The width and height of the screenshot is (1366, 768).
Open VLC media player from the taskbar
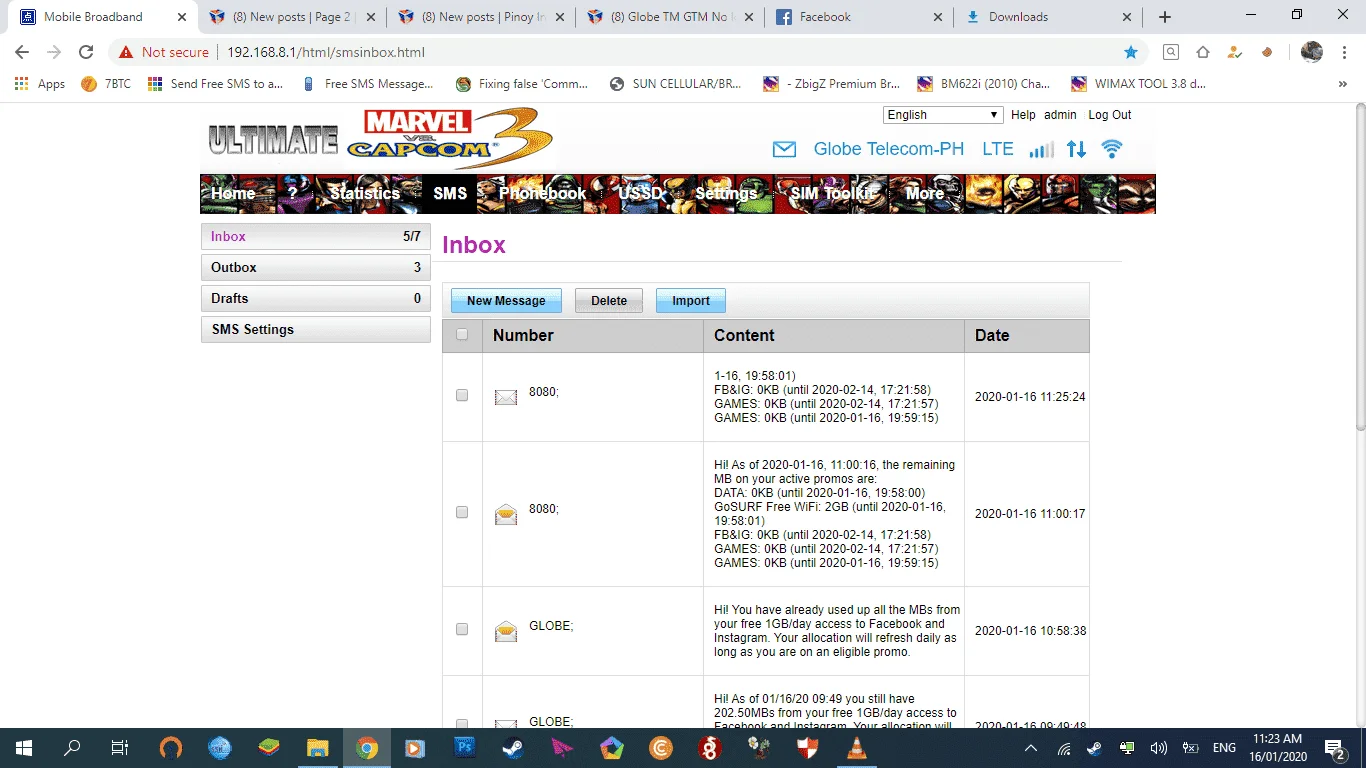856,747
